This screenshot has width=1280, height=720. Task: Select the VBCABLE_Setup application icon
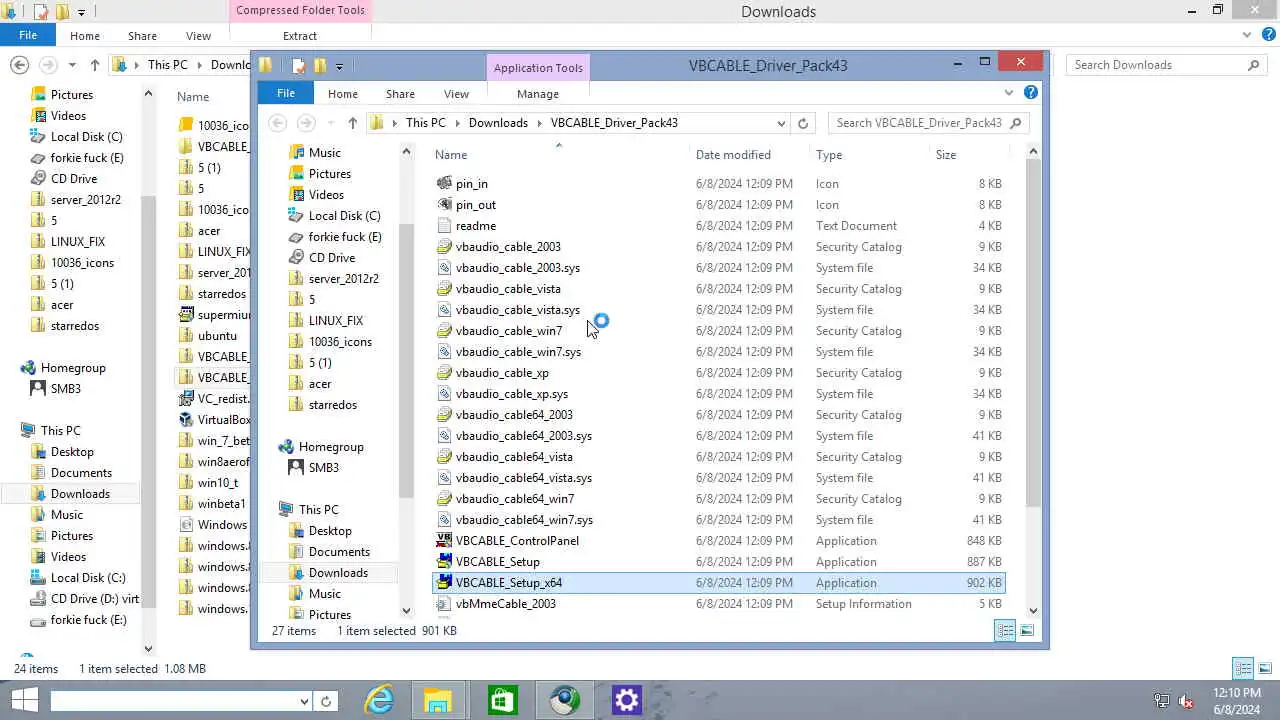point(445,562)
